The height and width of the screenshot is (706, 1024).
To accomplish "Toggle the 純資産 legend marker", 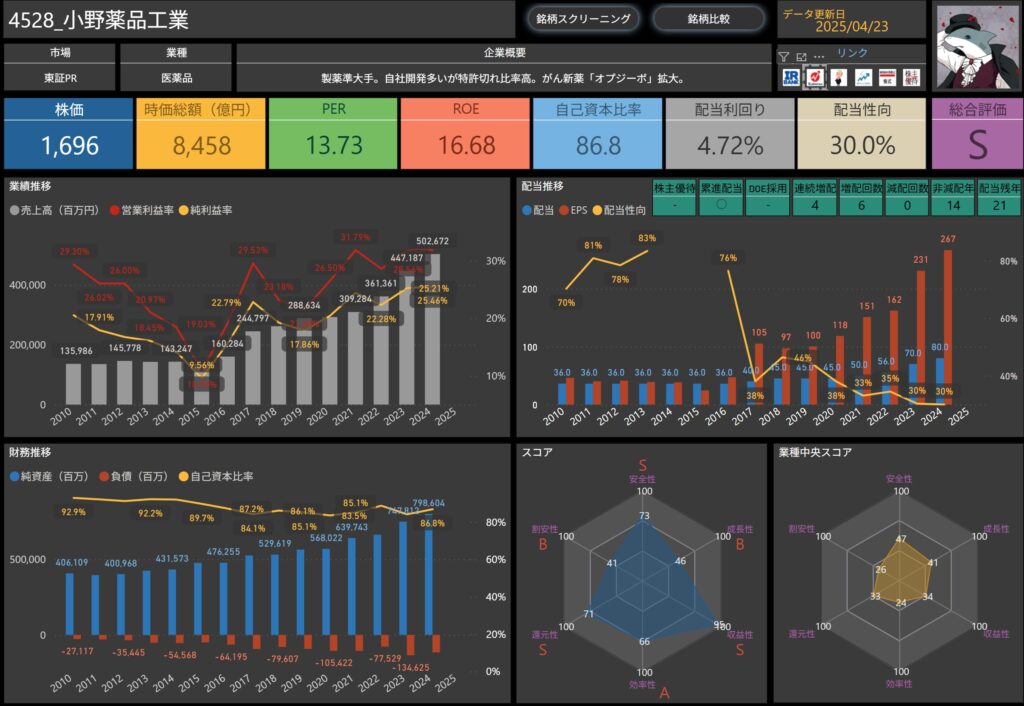I will tap(14, 477).
